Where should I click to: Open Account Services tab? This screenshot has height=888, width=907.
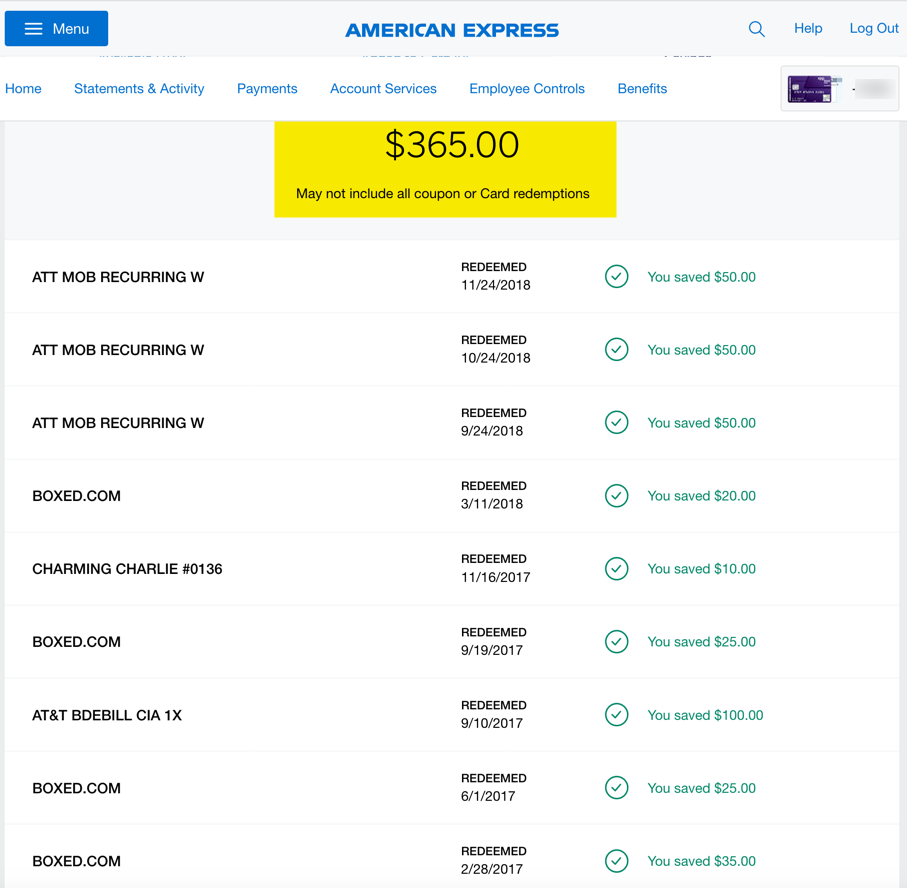coord(383,89)
